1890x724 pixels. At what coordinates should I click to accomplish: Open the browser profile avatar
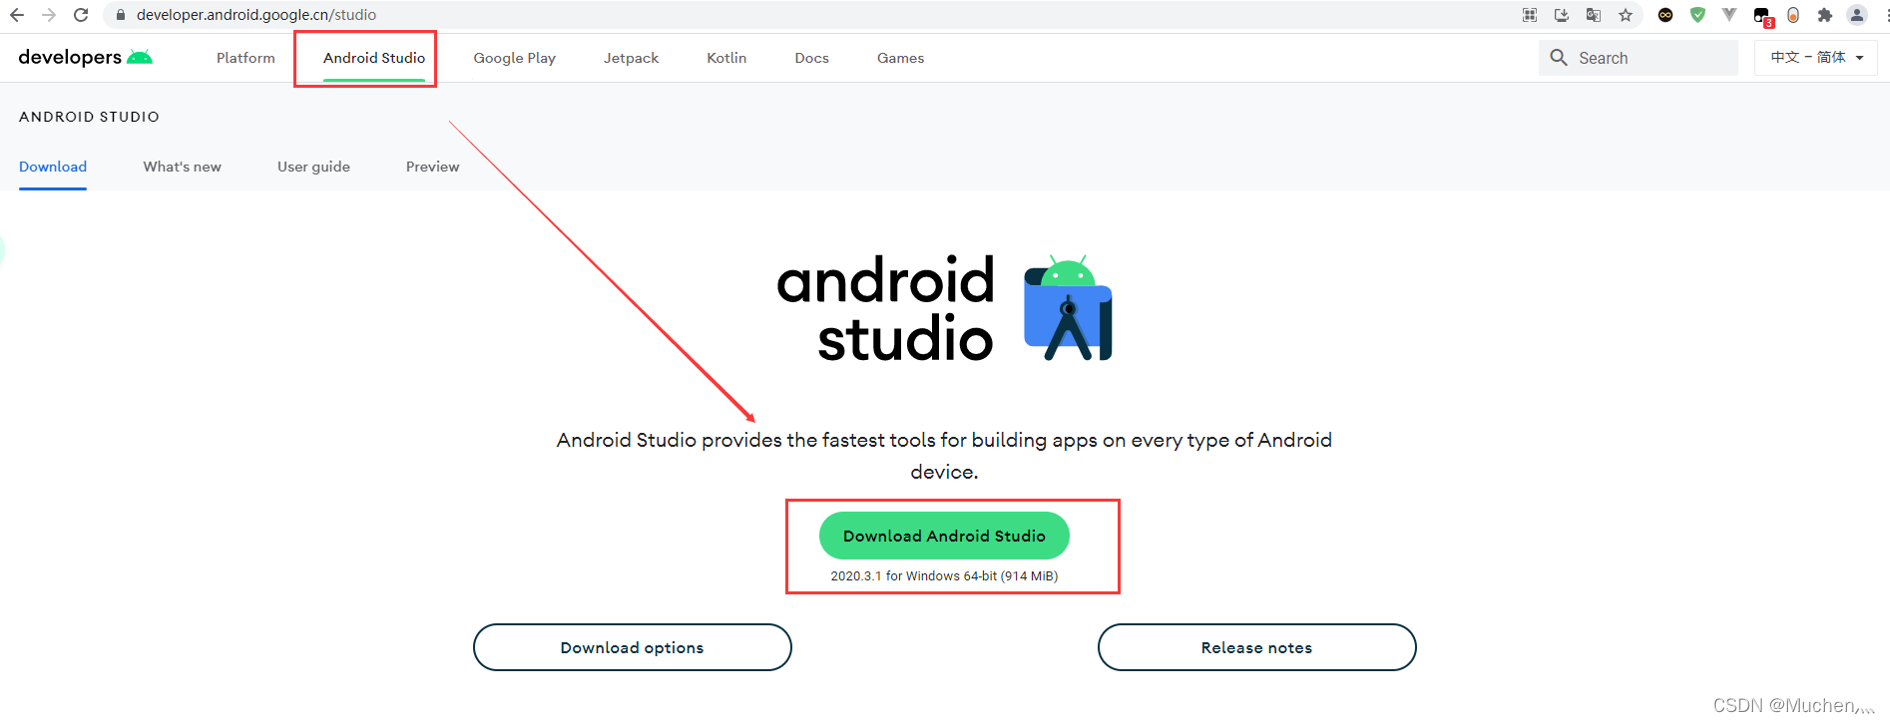tap(1857, 15)
